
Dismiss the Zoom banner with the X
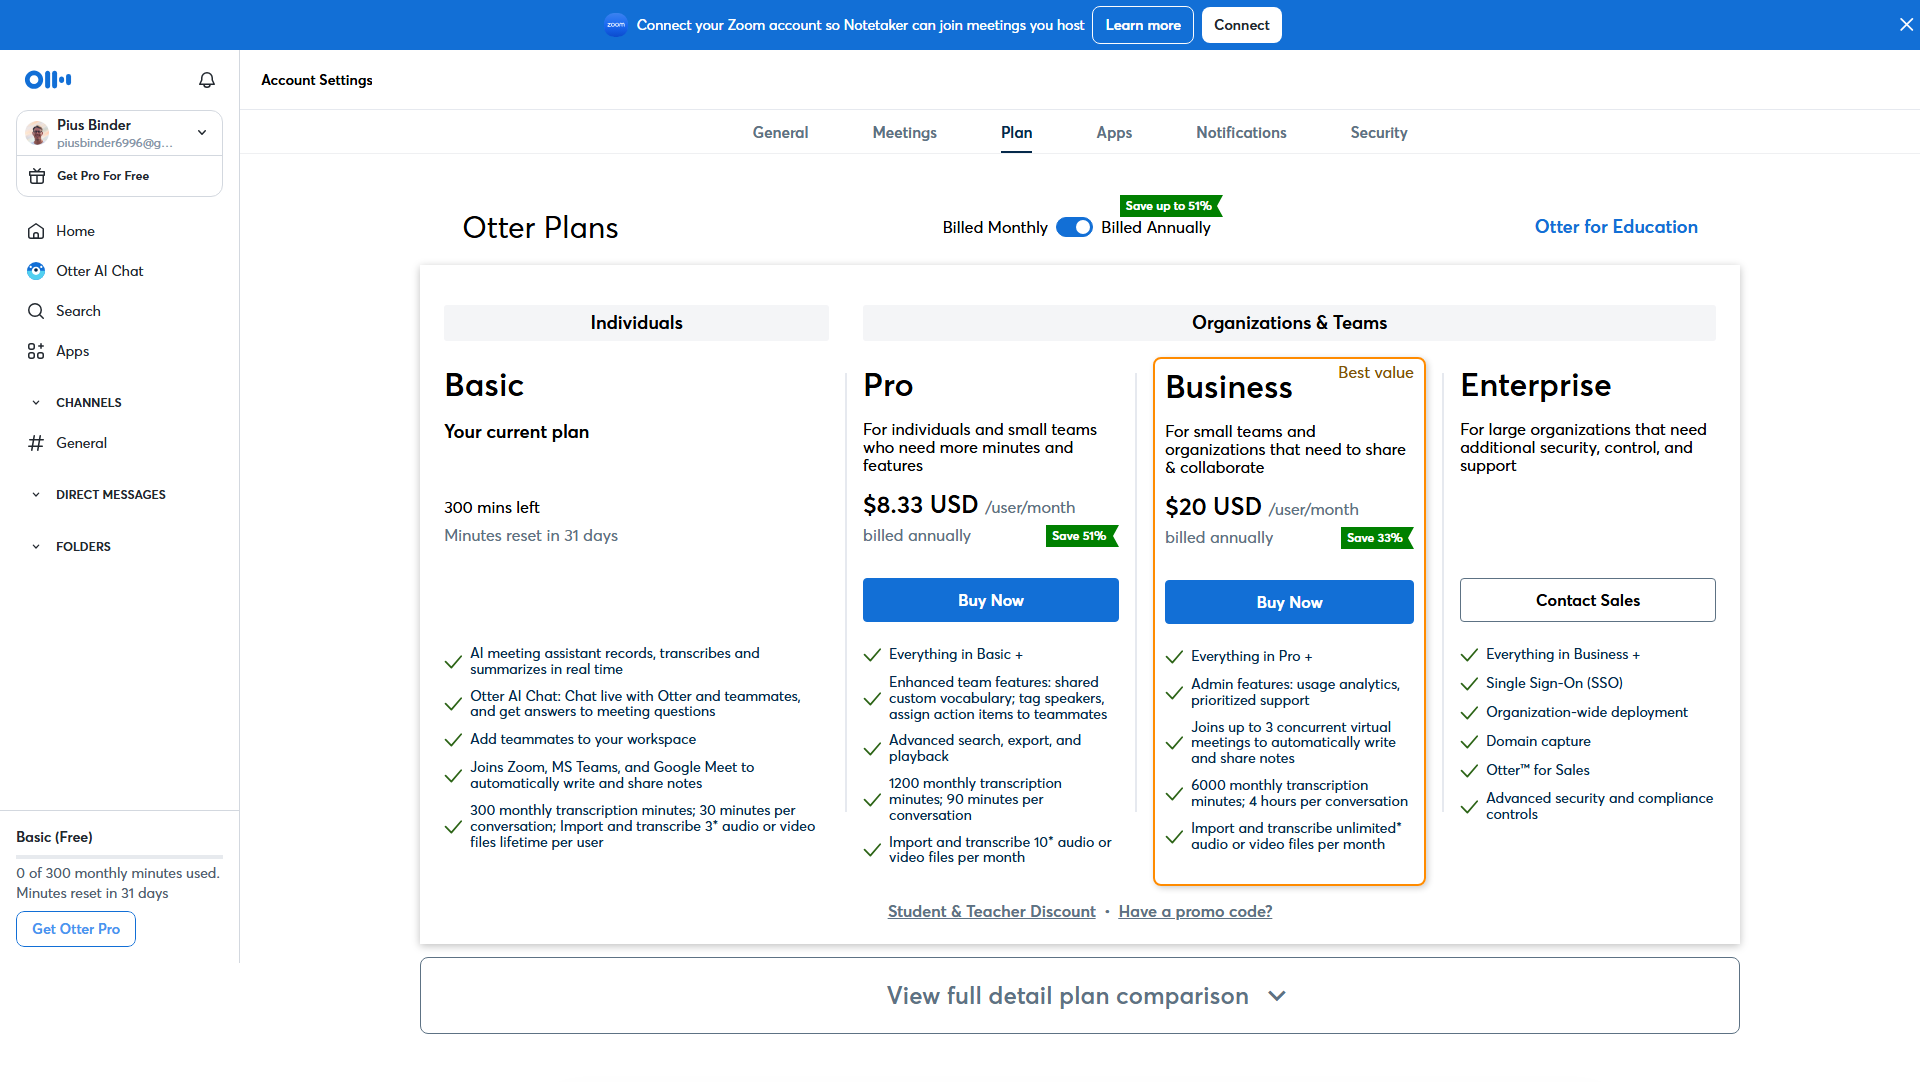(x=1906, y=25)
